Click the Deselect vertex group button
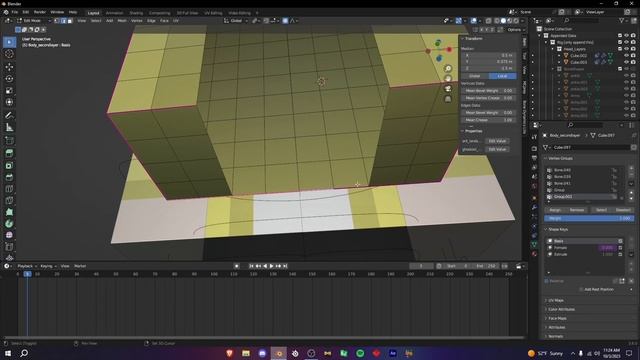 click(x=623, y=210)
